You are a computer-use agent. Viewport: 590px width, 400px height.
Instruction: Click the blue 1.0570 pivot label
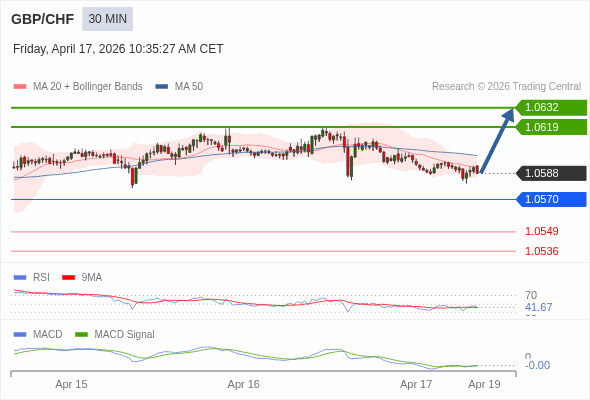click(x=551, y=199)
